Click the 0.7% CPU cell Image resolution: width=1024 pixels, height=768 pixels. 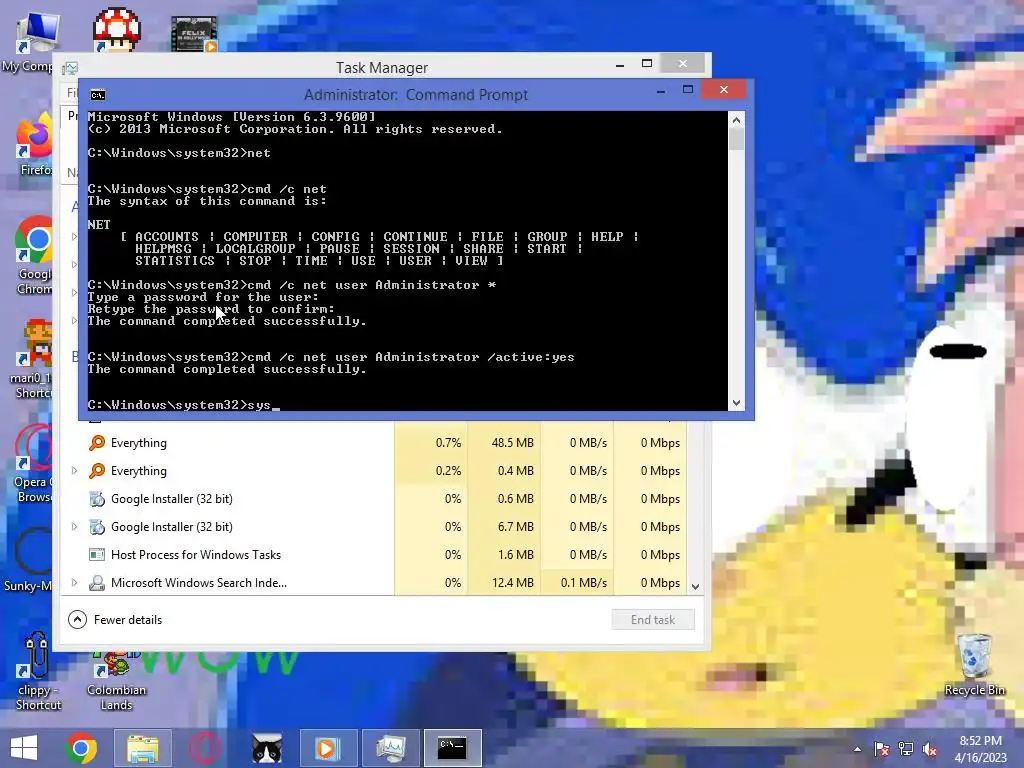(431, 443)
